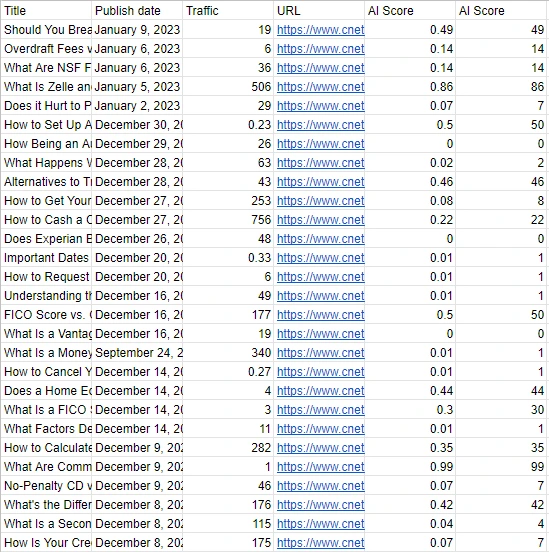Click the Traffic column header

(228, 11)
